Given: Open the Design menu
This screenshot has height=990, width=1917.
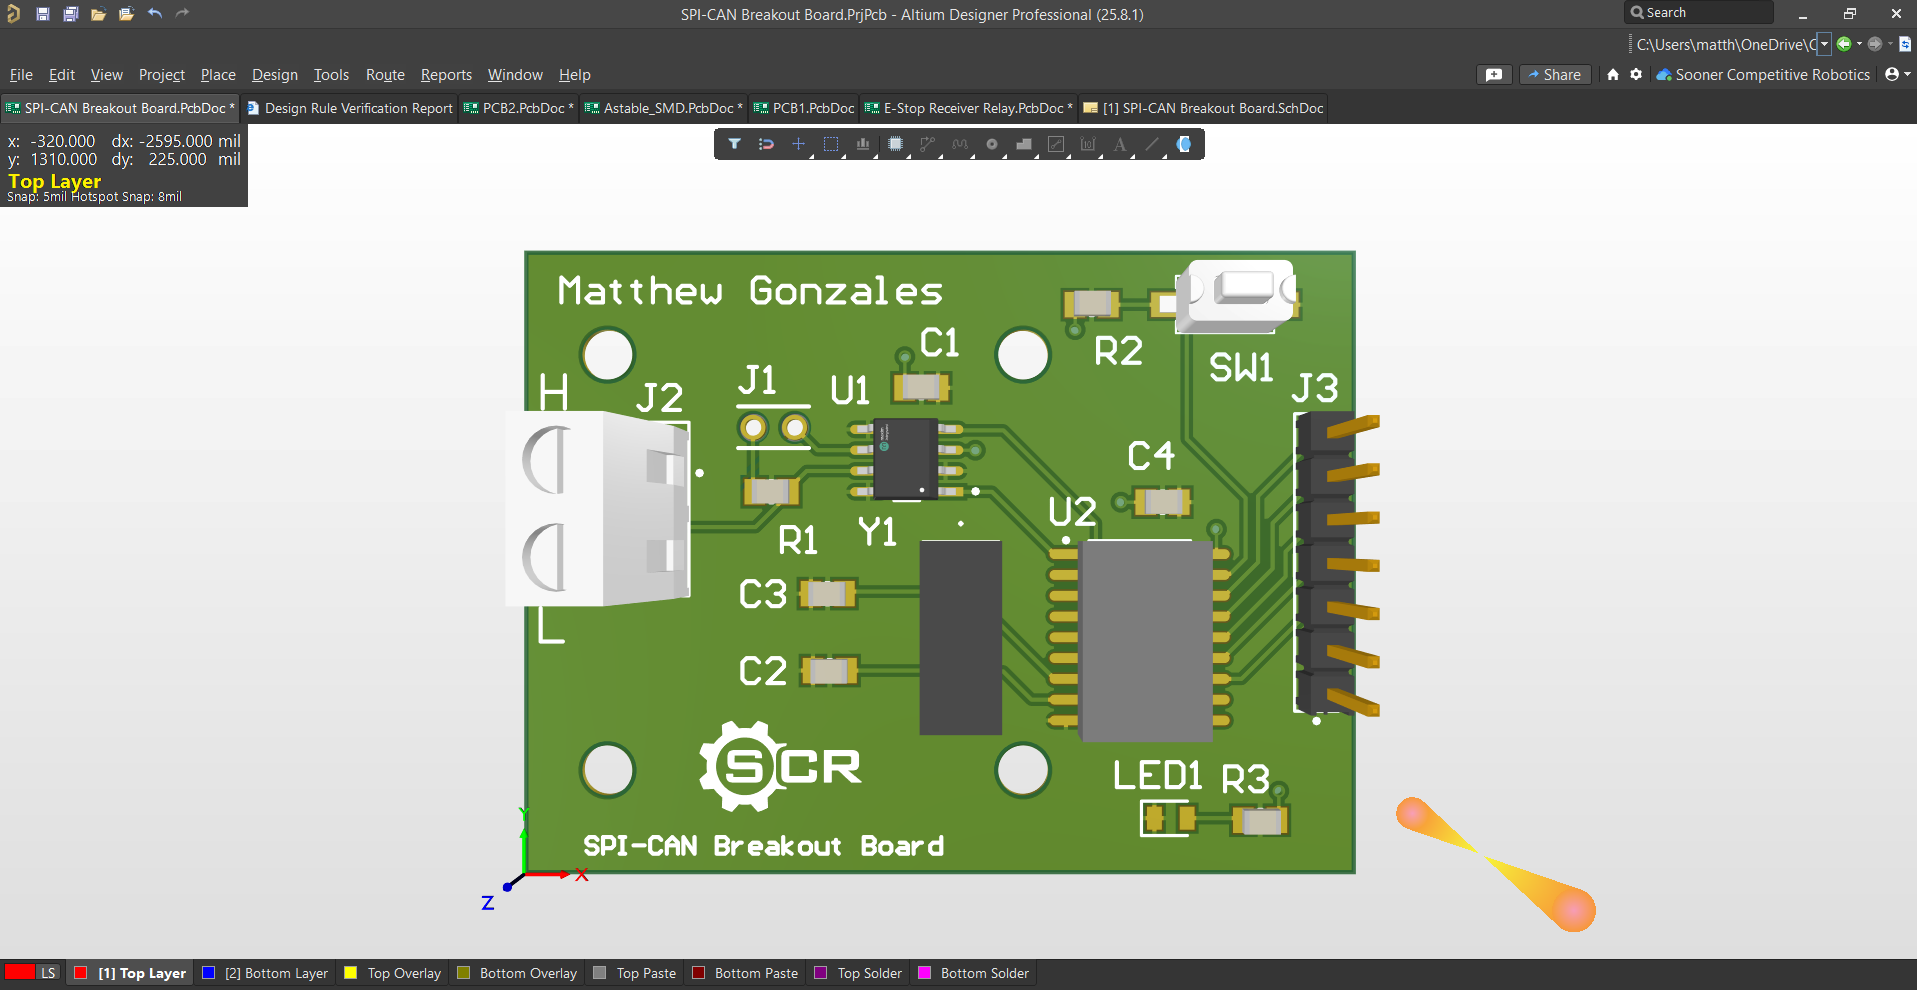Looking at the screenshot, I should click(275, 75).
